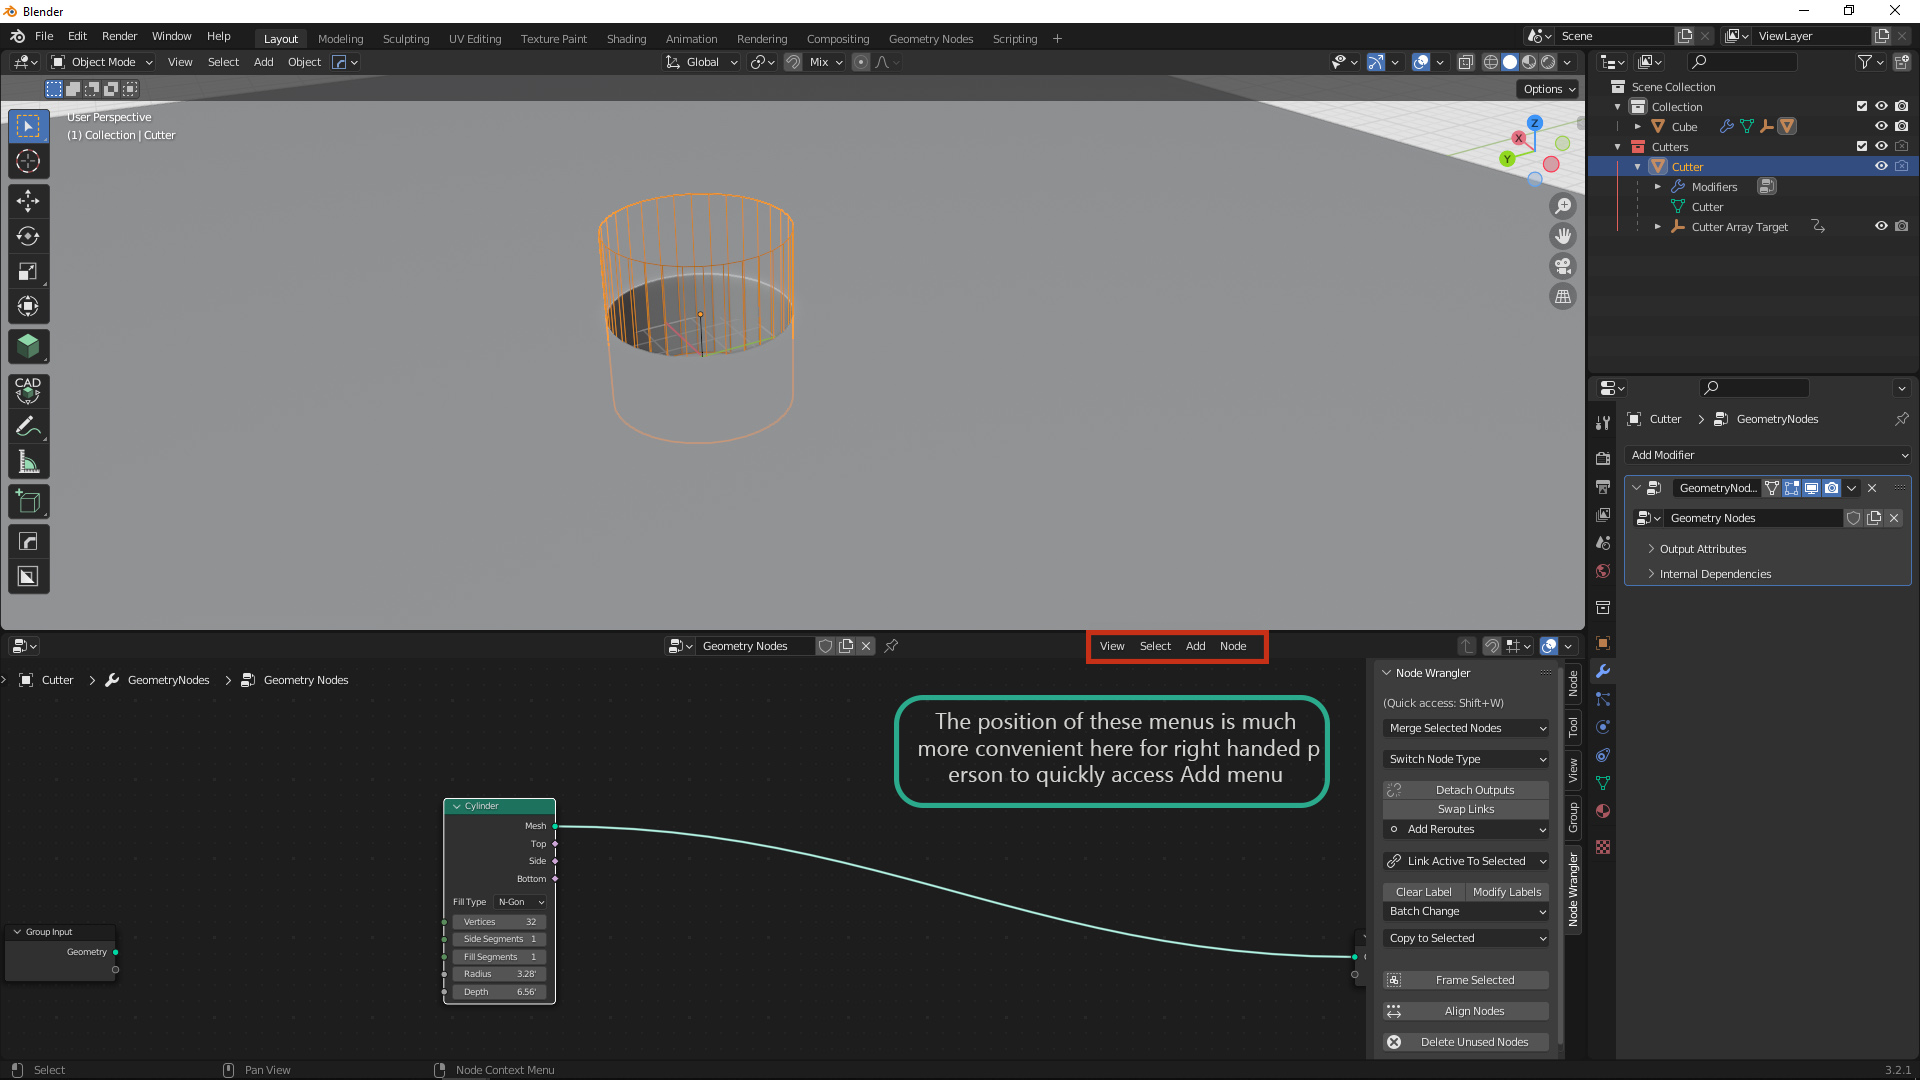The width and height of the screenshot is (1920, 1080).
Task: Select the Cursor tool in the viewport toolbar
Action: point(28,161)
